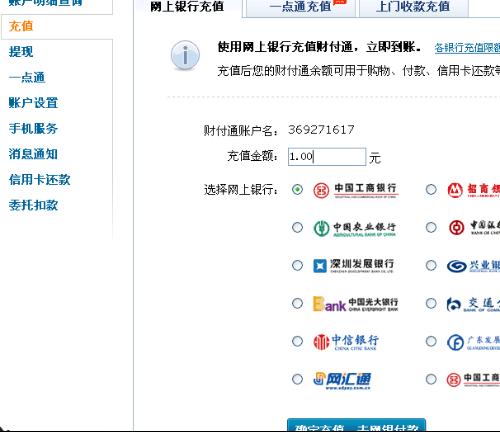
Task: Open 信用卡还款 in the sidebar
Action: 39,180
